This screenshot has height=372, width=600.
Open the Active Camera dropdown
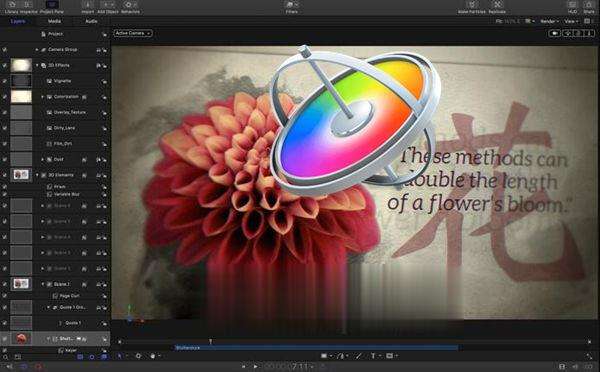point(132,33)
